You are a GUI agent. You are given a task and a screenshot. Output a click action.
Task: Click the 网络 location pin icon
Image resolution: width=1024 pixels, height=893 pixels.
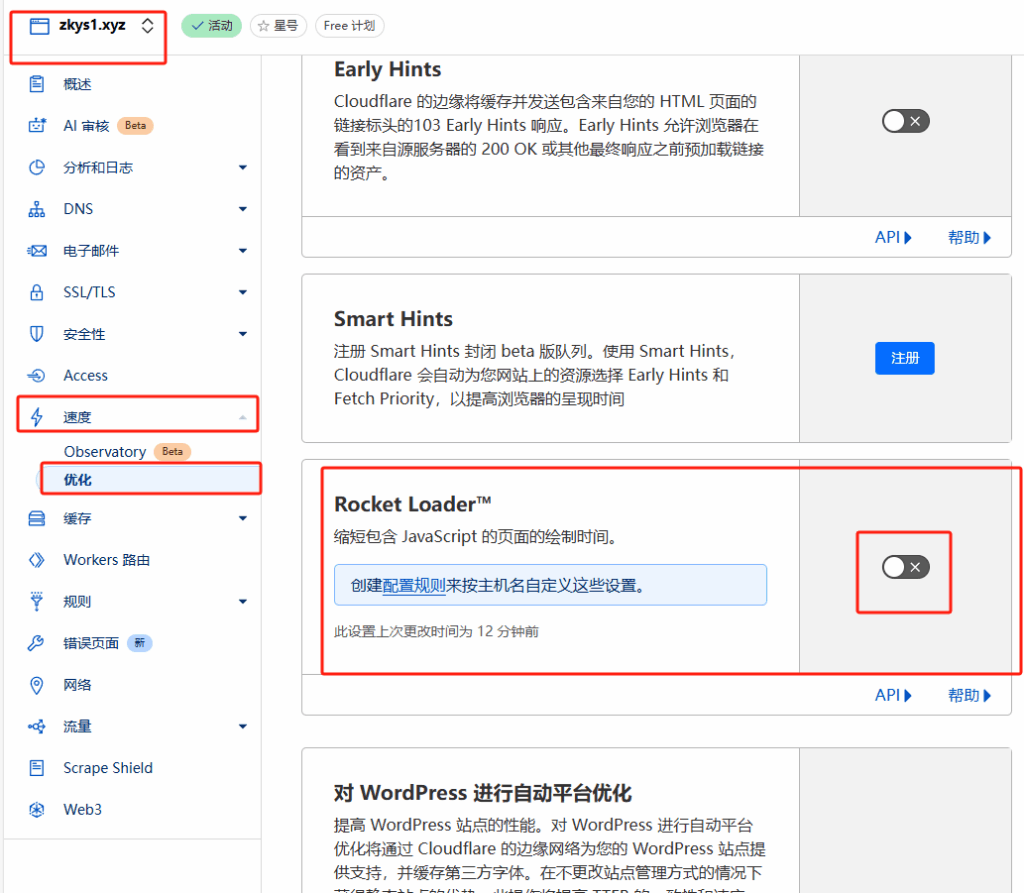click(37, 685)
